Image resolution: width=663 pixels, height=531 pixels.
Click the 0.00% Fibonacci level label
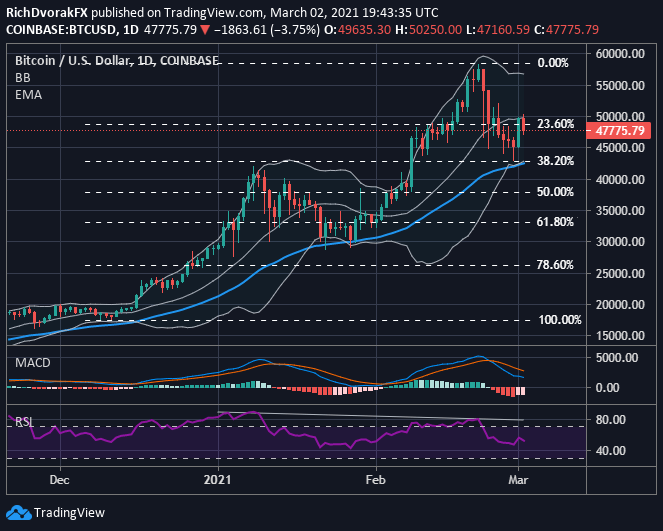coord(553,63)
